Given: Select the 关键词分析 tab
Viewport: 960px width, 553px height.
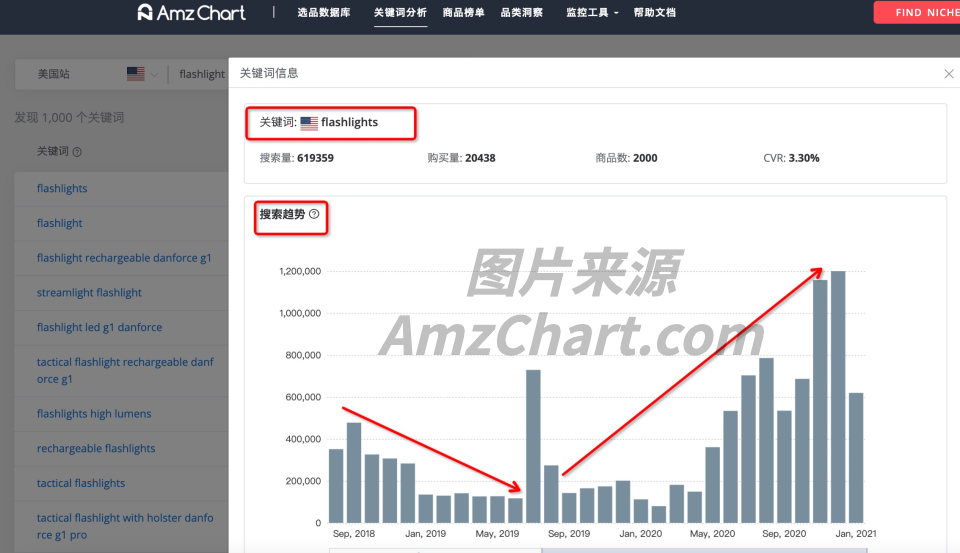Looking at the screenshot, I should (400, 12).
